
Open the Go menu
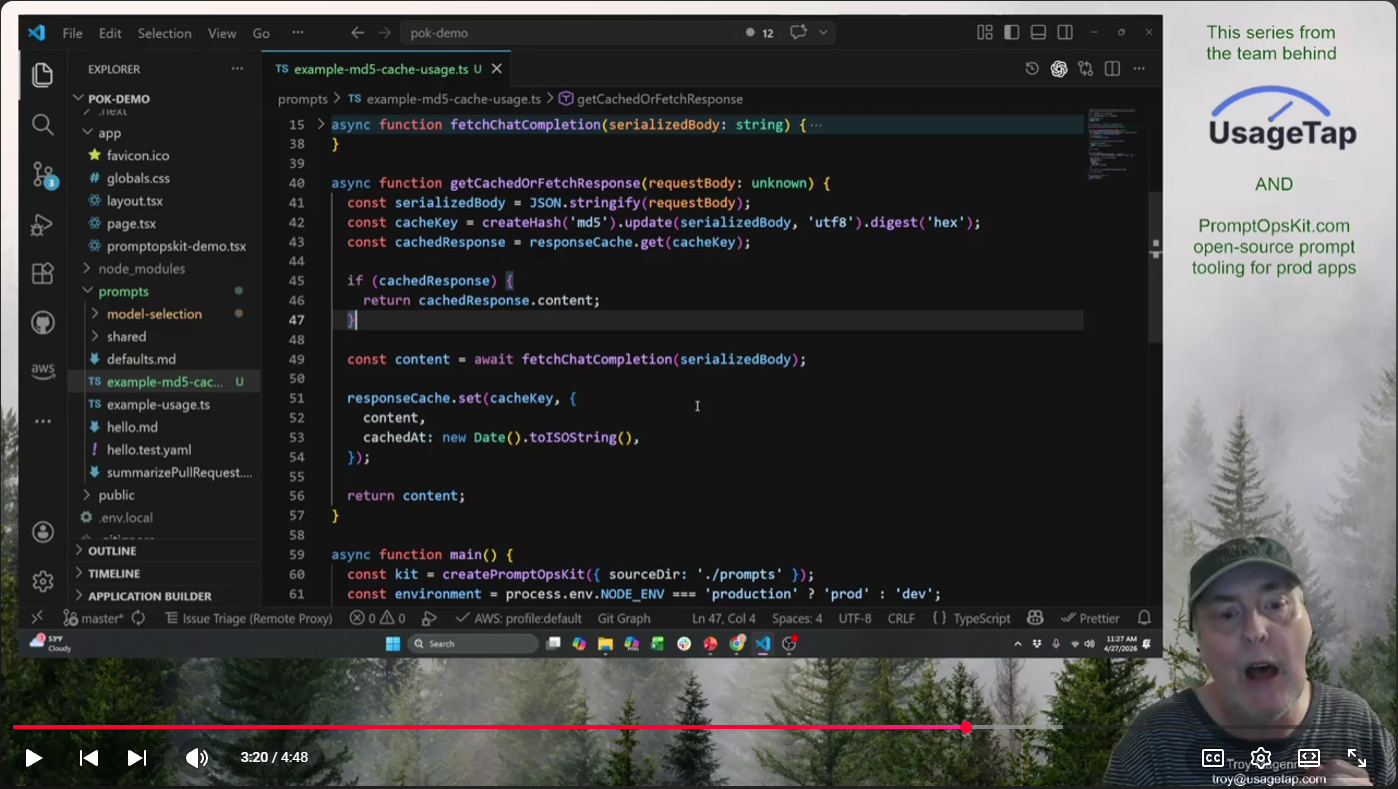click(x=261, y=33)
